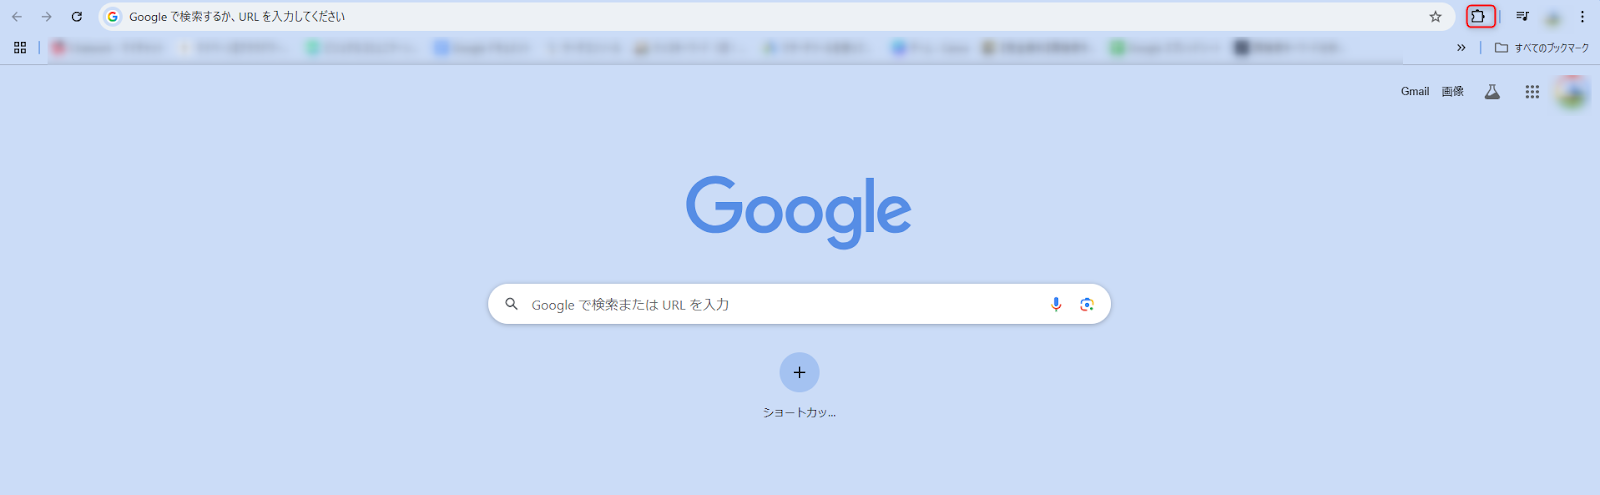The width and height of the screenshot is (1600, 495).
Task: Click the ショートカッ... label
Action: click(799, 412)
